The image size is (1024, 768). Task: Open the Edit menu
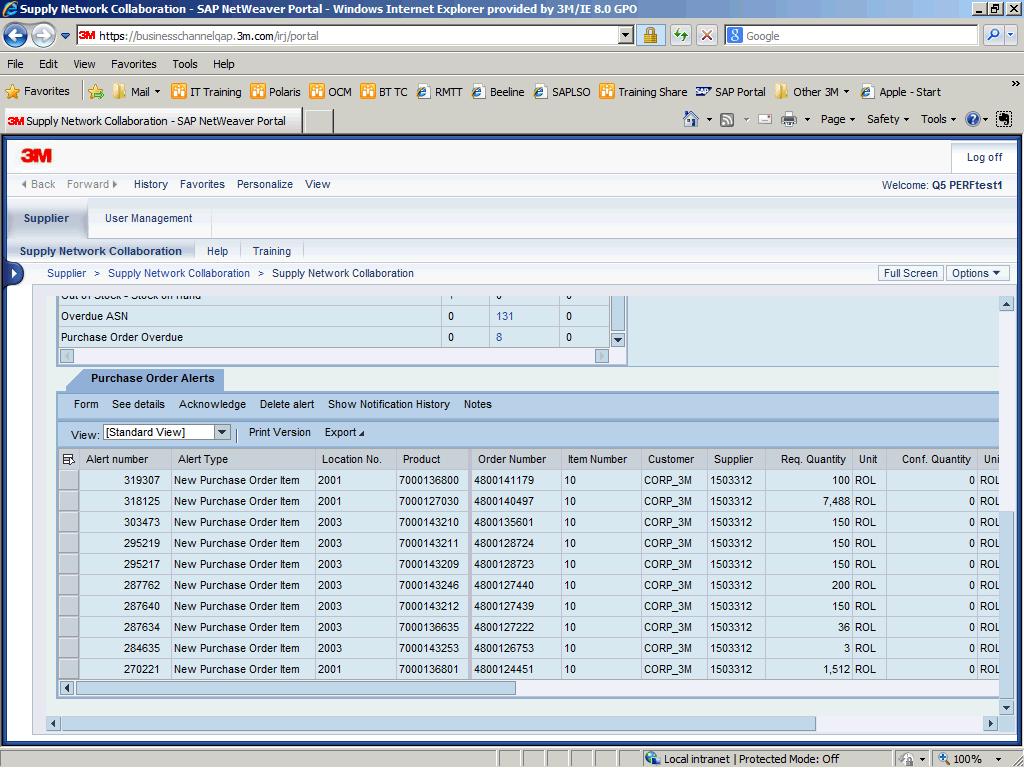point(48,64)
